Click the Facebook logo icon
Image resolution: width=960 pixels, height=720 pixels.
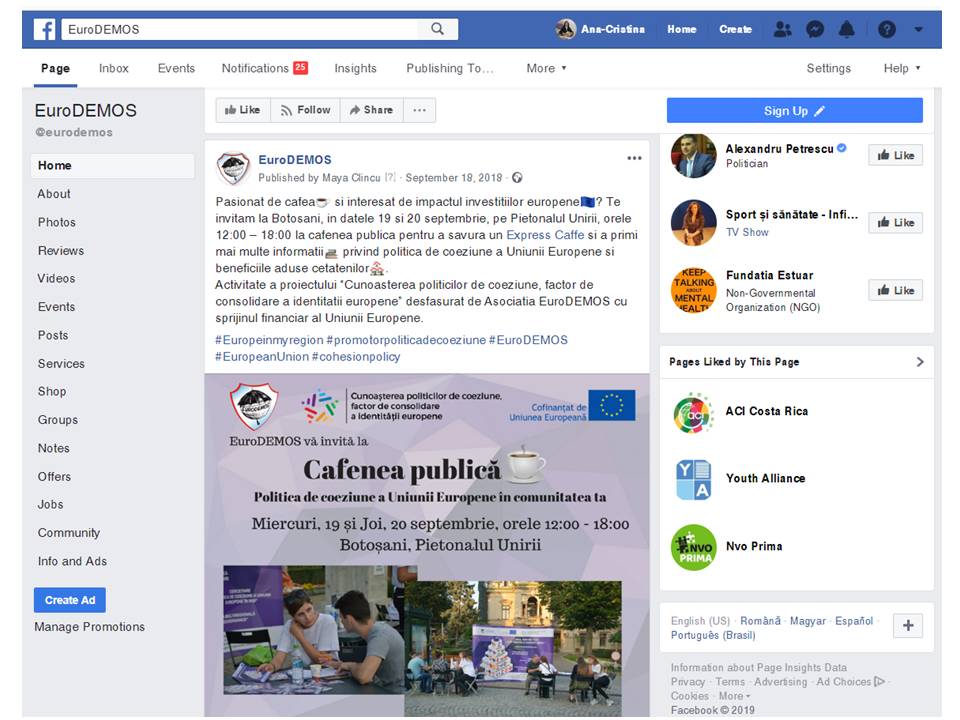pos(44,29)
